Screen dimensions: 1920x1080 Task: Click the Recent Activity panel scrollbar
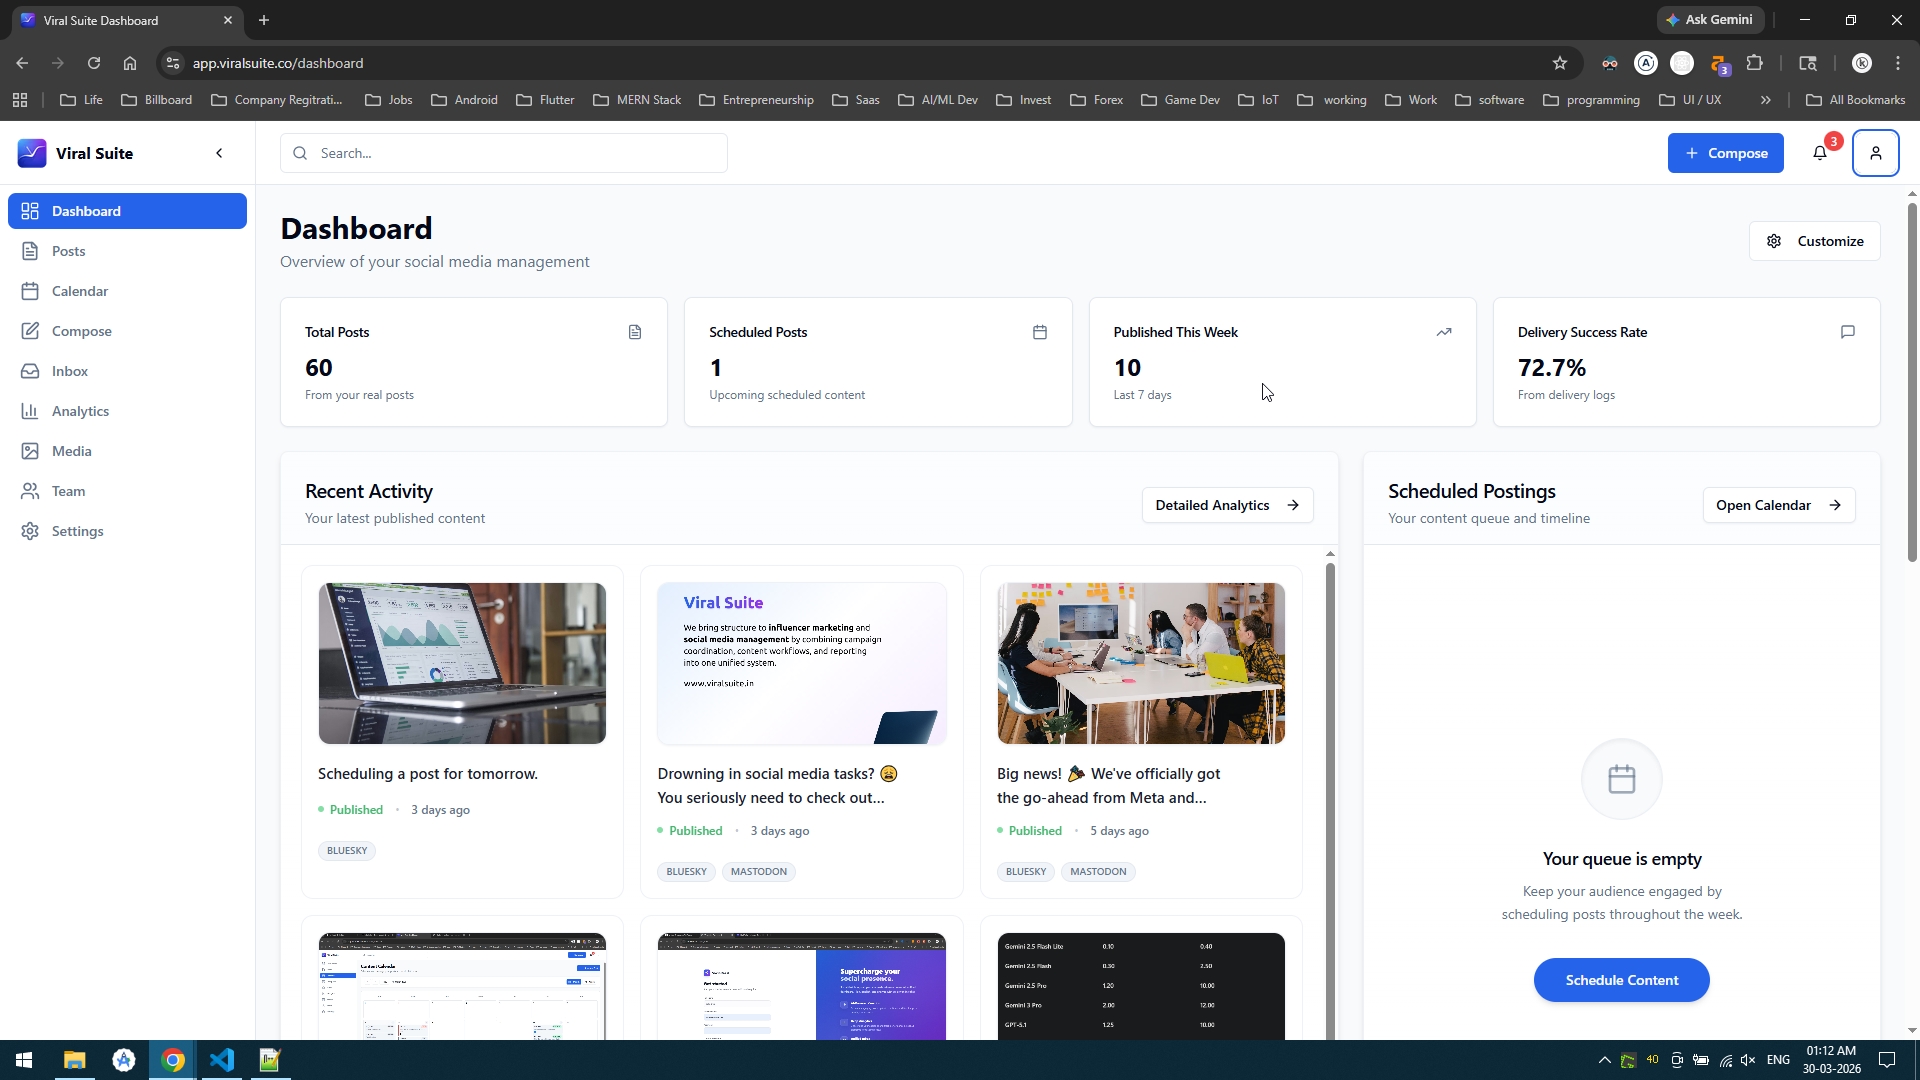point(1330,800)
